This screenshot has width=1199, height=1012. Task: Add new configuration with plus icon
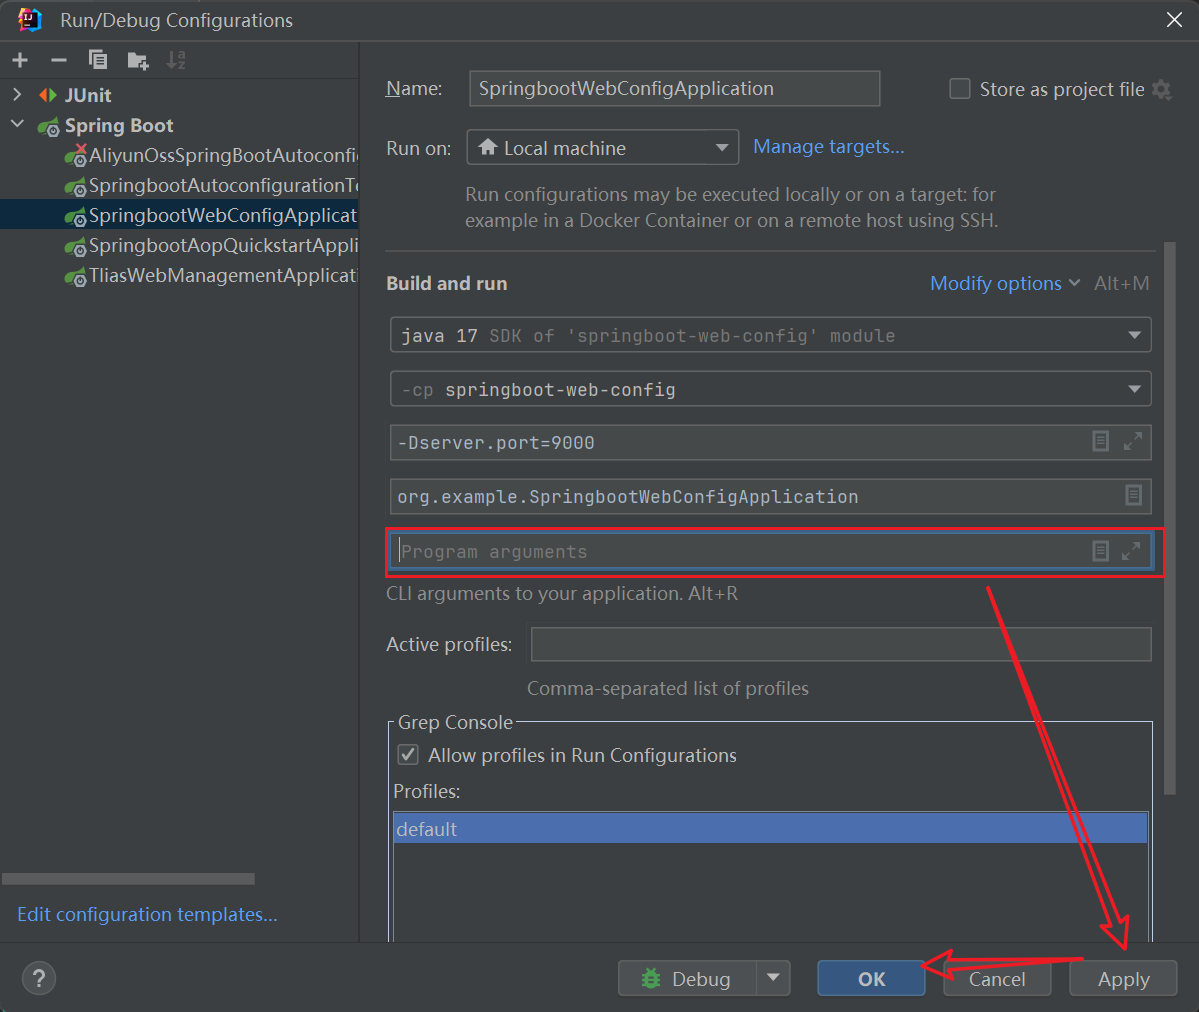pos(20,60)
